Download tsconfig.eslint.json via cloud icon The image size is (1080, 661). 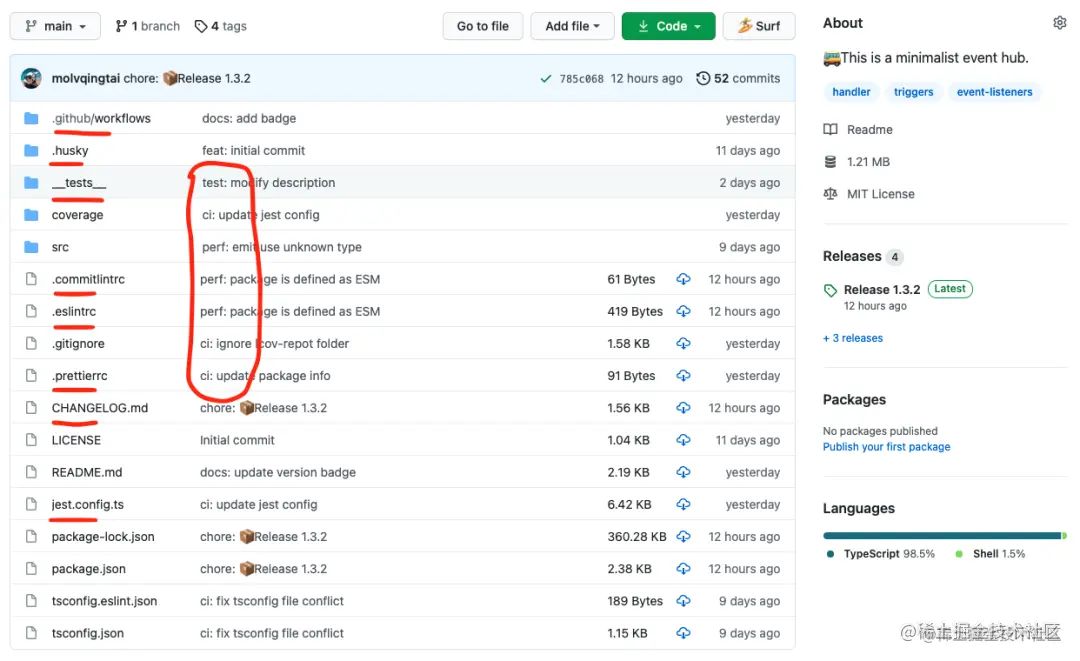(683, 600)
